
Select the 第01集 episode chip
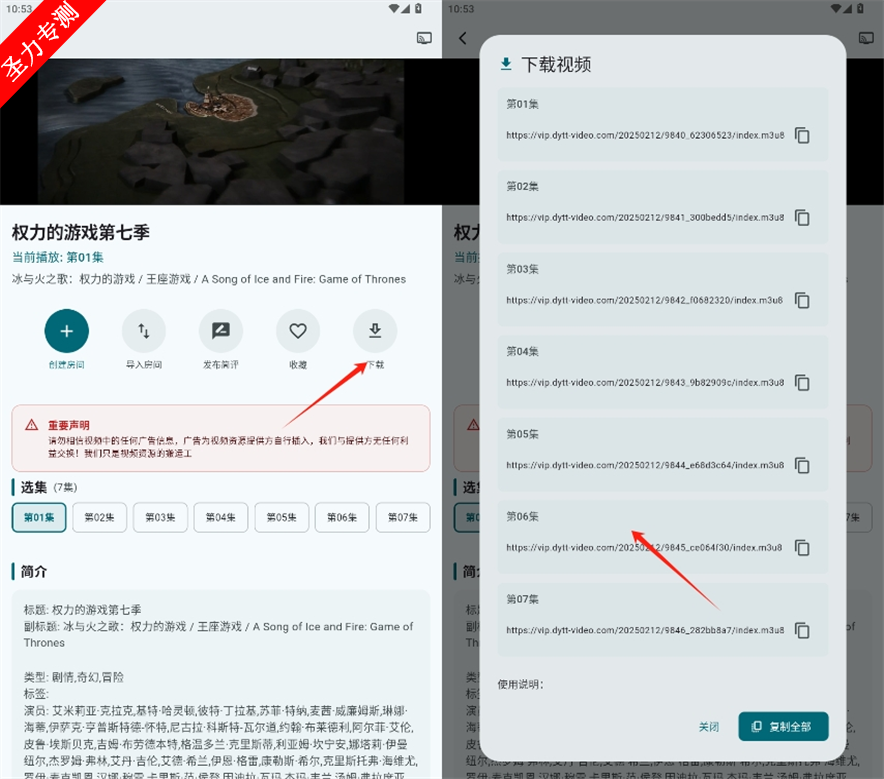click(39, 517)
